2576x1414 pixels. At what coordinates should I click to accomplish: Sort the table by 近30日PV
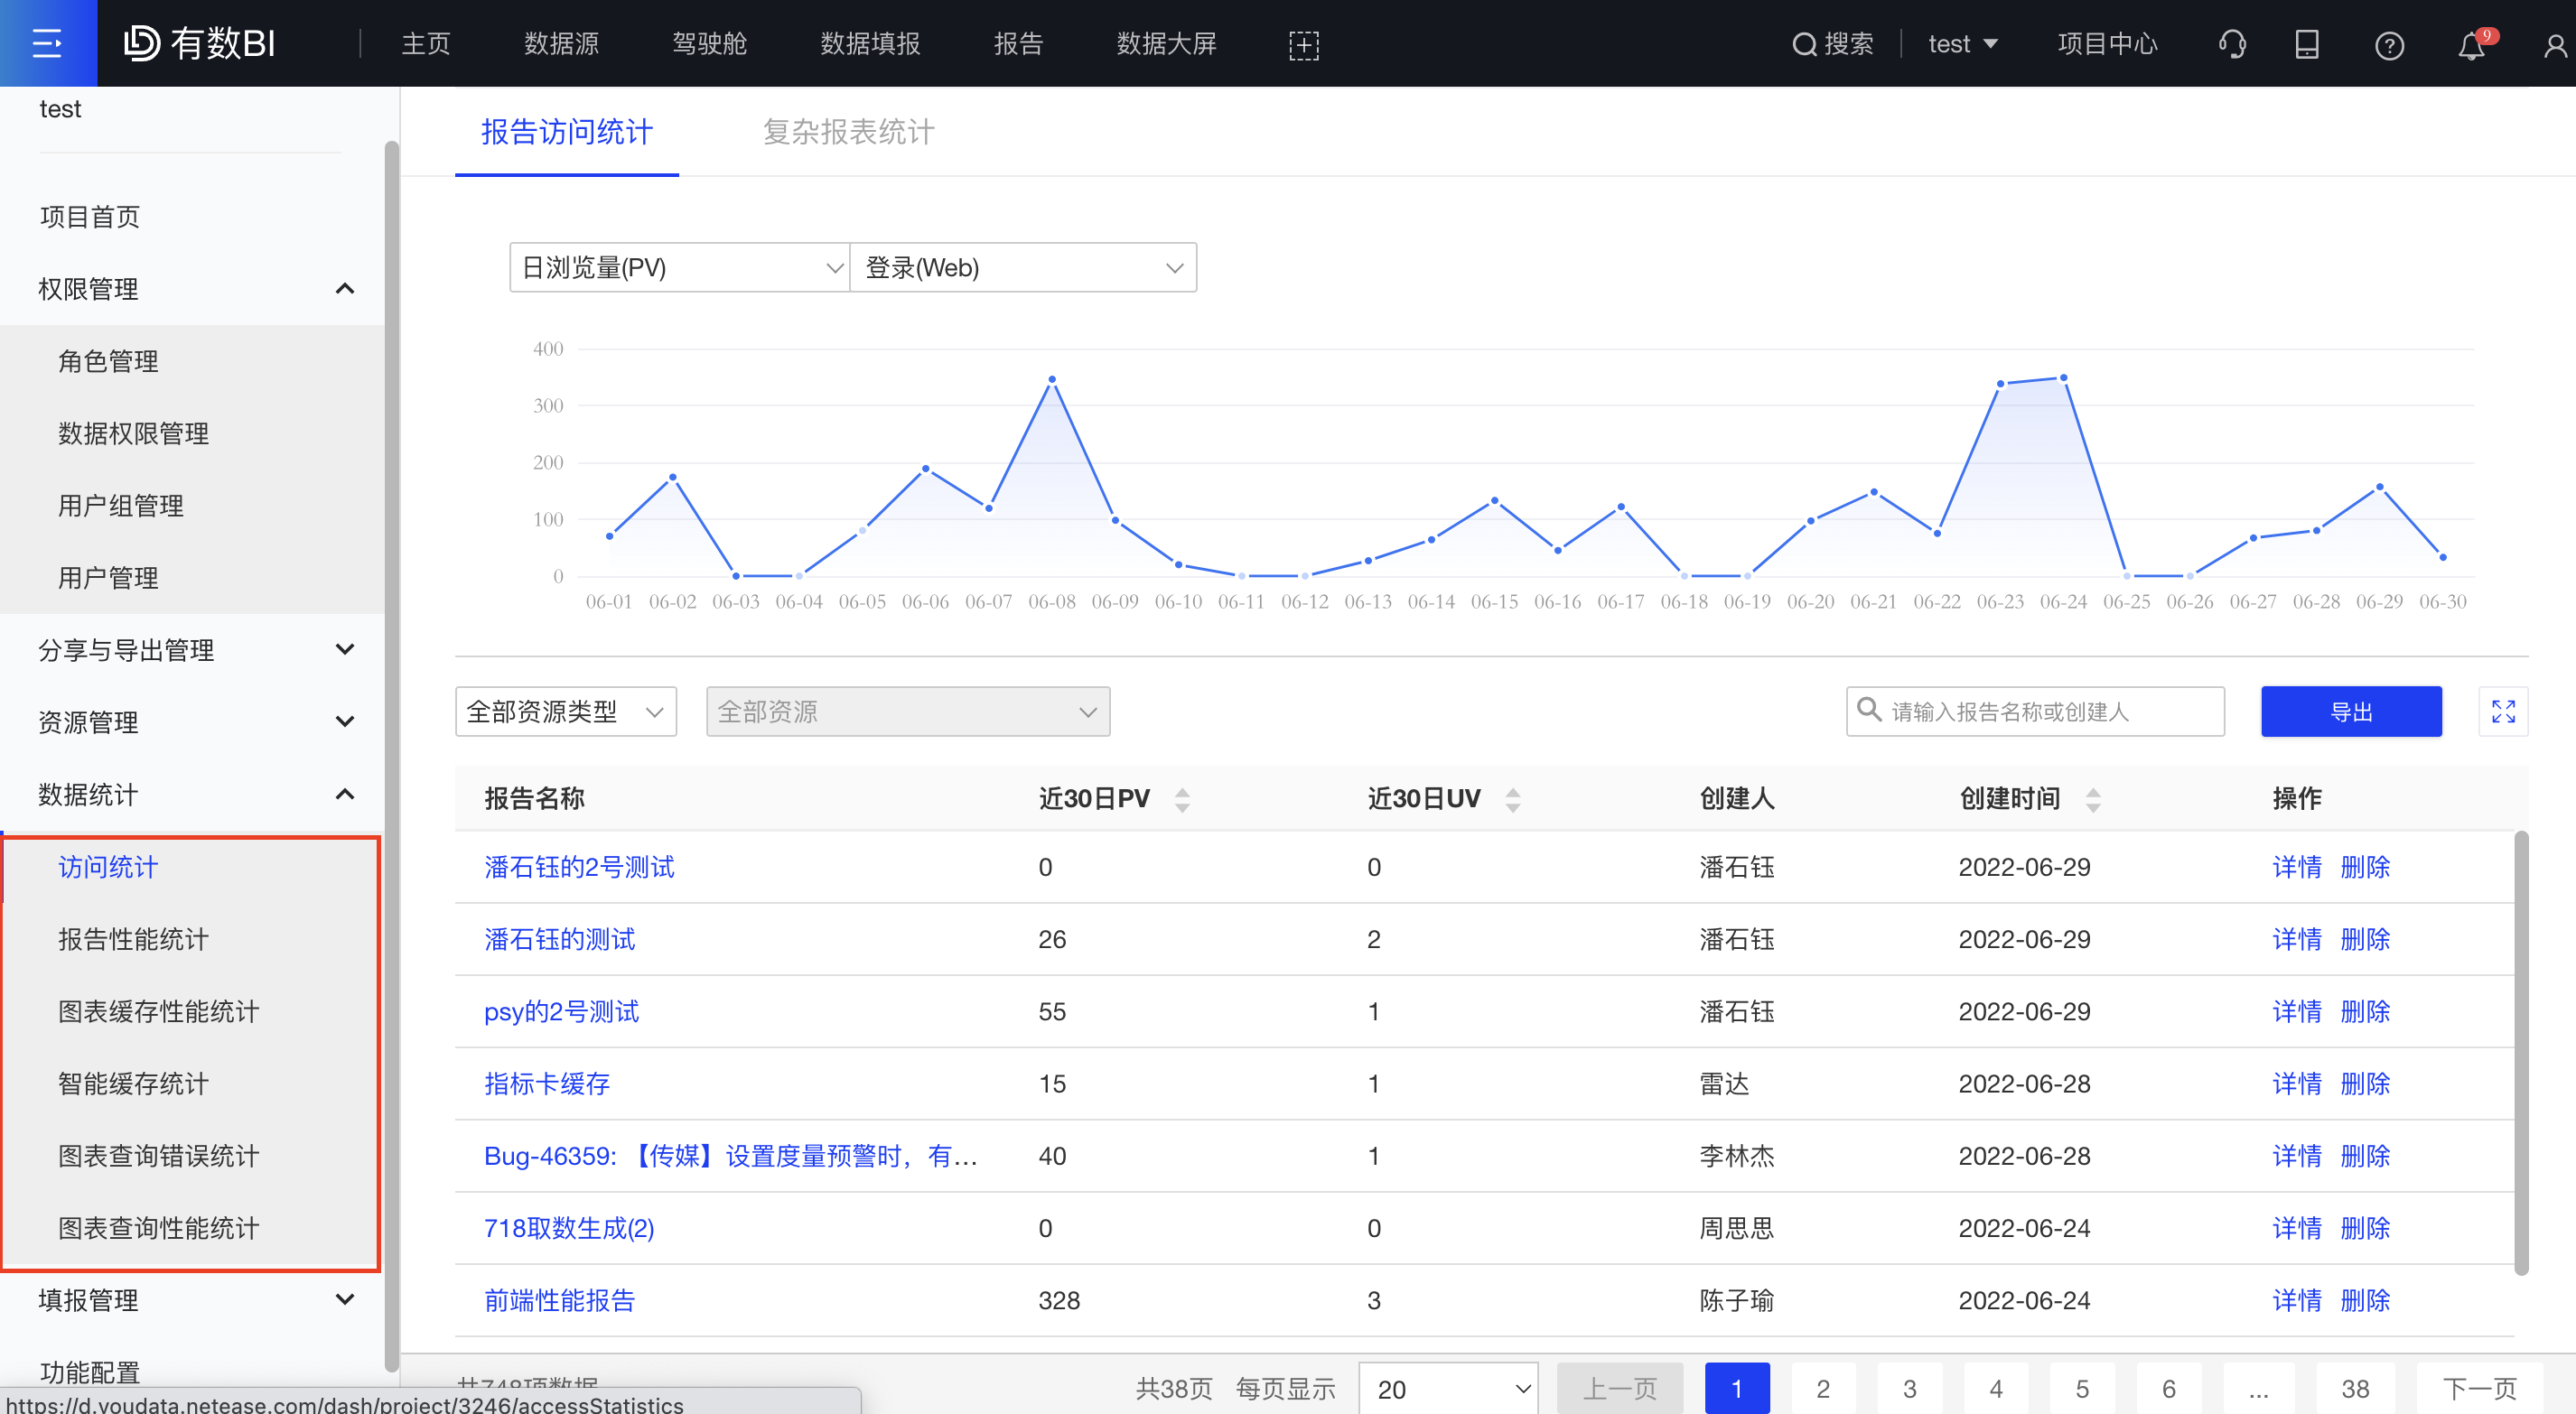click(x=1181, y=798)
